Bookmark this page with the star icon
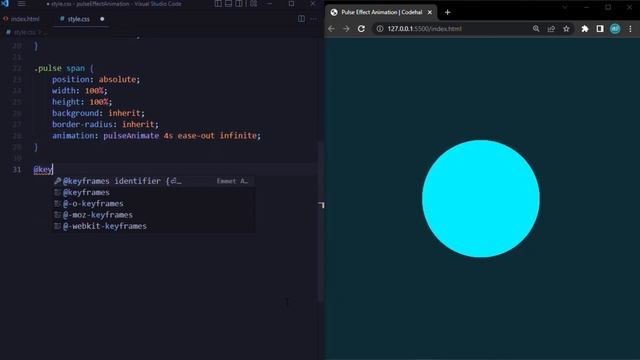 point(566,29)
